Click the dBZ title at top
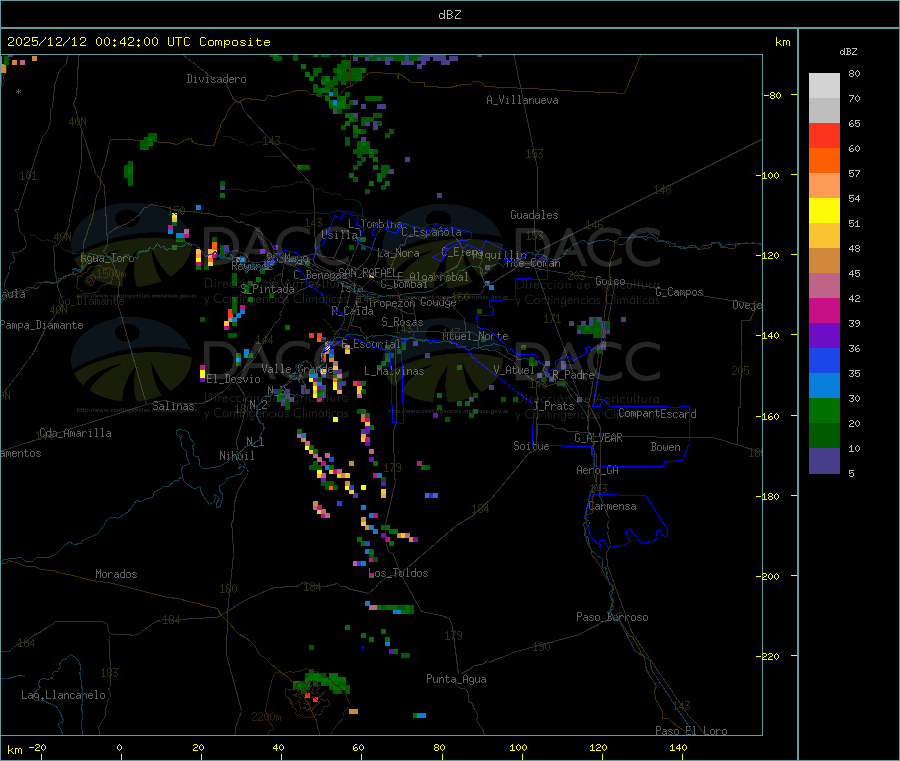The image size is (900, 761). pyautogui.click(x=449, y=15)
